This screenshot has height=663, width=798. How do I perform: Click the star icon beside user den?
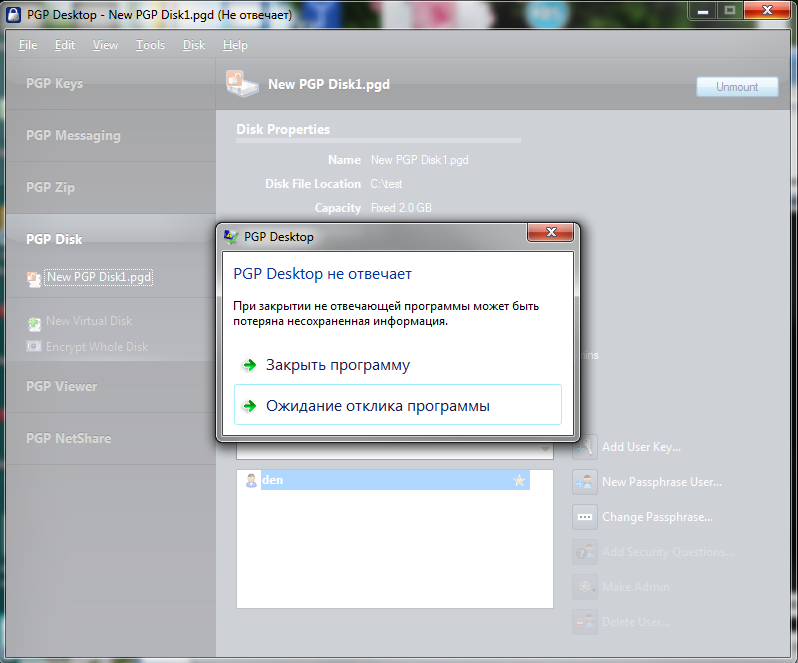pyautogui.click(x=519, y=481)
